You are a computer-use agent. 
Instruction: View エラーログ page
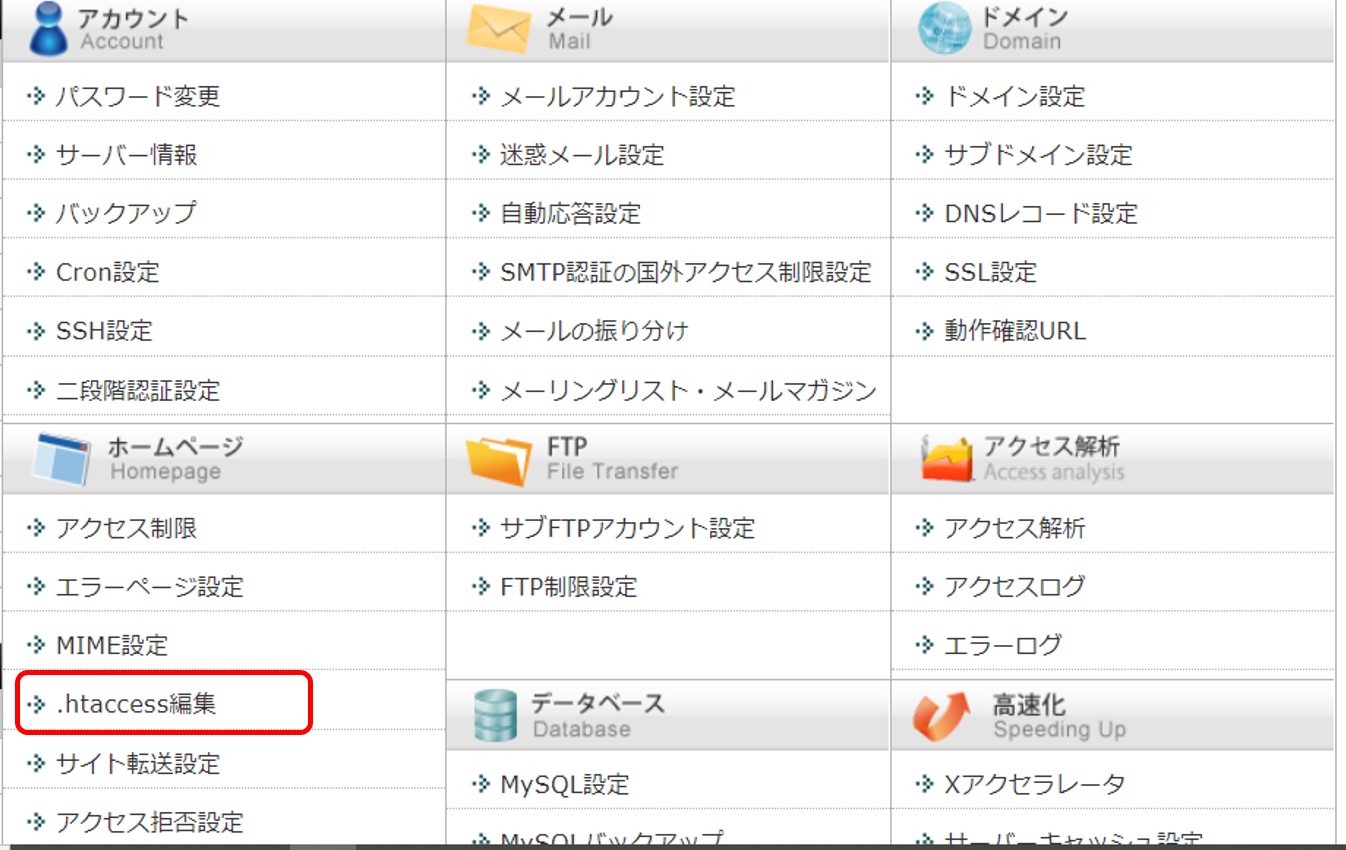[1002, 646]
